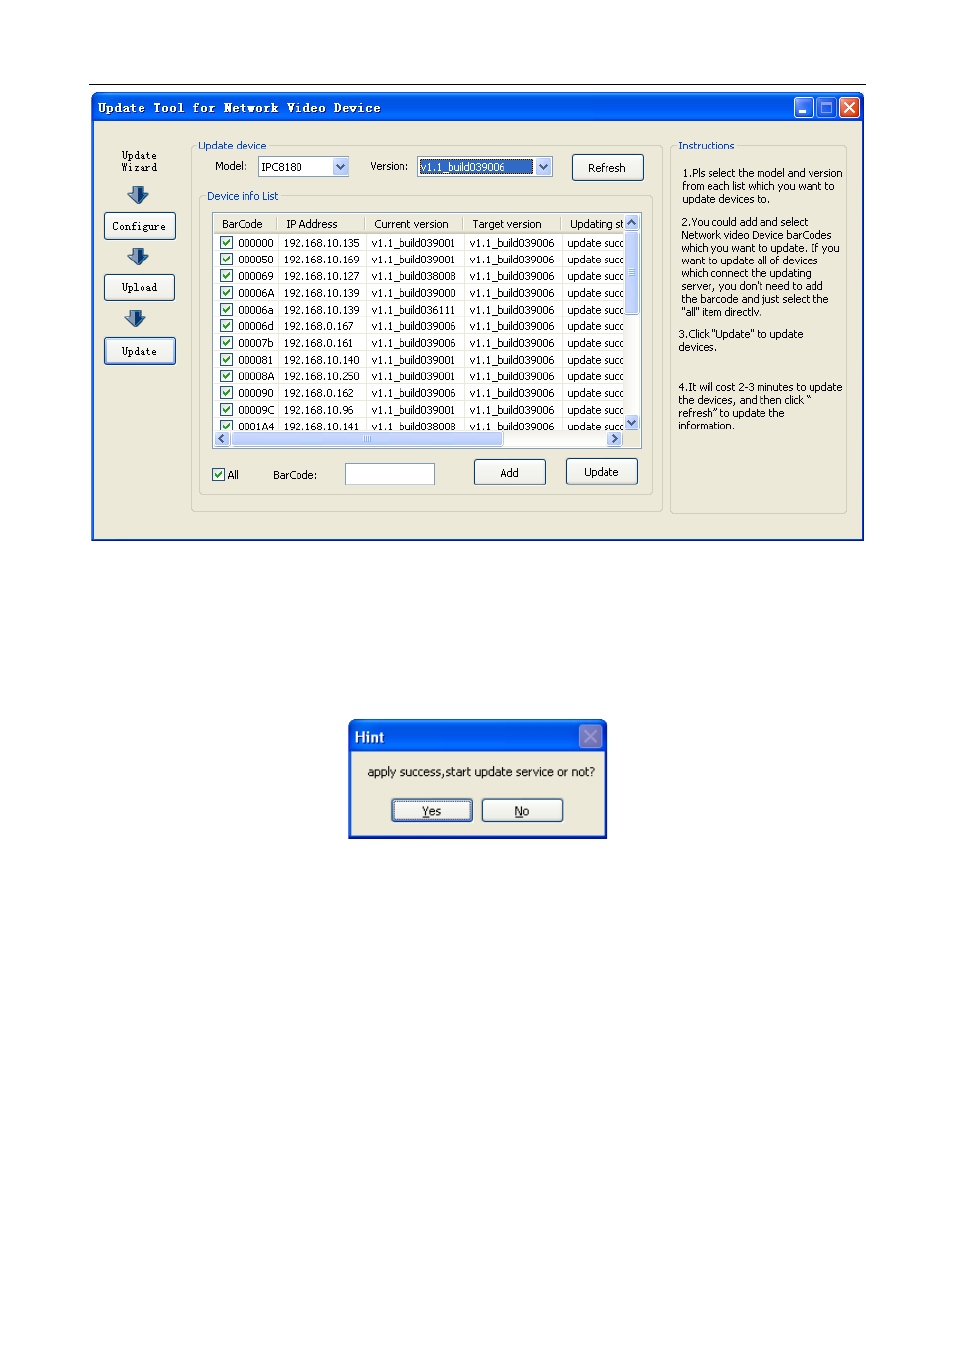The image size is (955, 1350).
Task: Choose No in the Hint dialog
Action: pos(522,810)
